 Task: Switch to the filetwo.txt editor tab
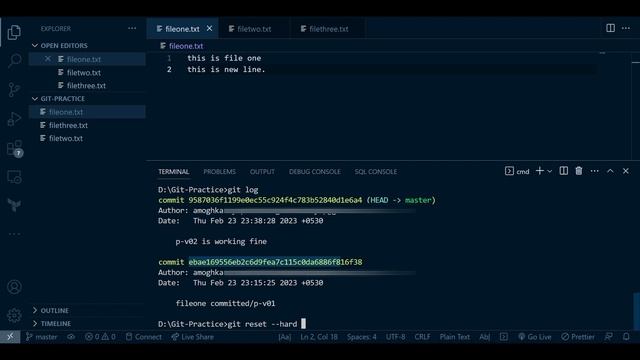254,29
